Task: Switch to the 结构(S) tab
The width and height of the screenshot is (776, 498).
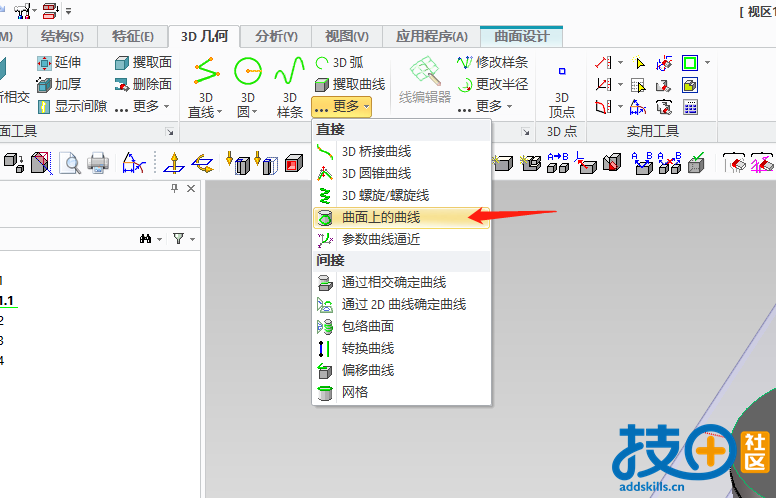Action: click(62, 37)
